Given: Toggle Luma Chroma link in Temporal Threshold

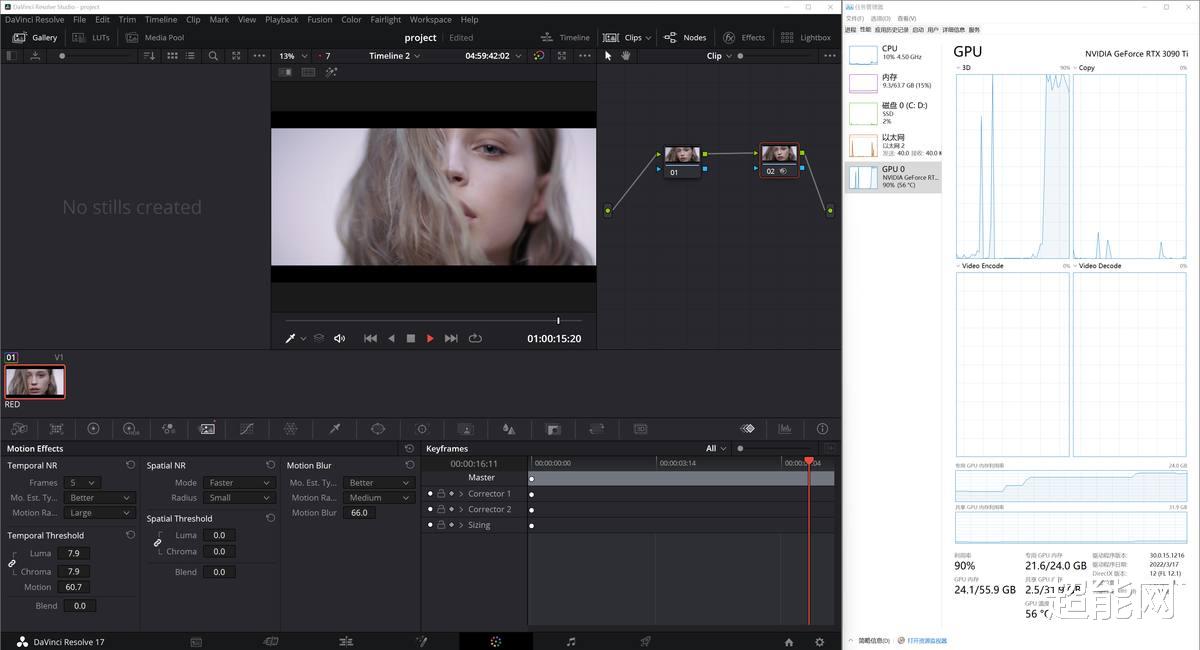Looking at the screenshot, I should coord(12,563).
